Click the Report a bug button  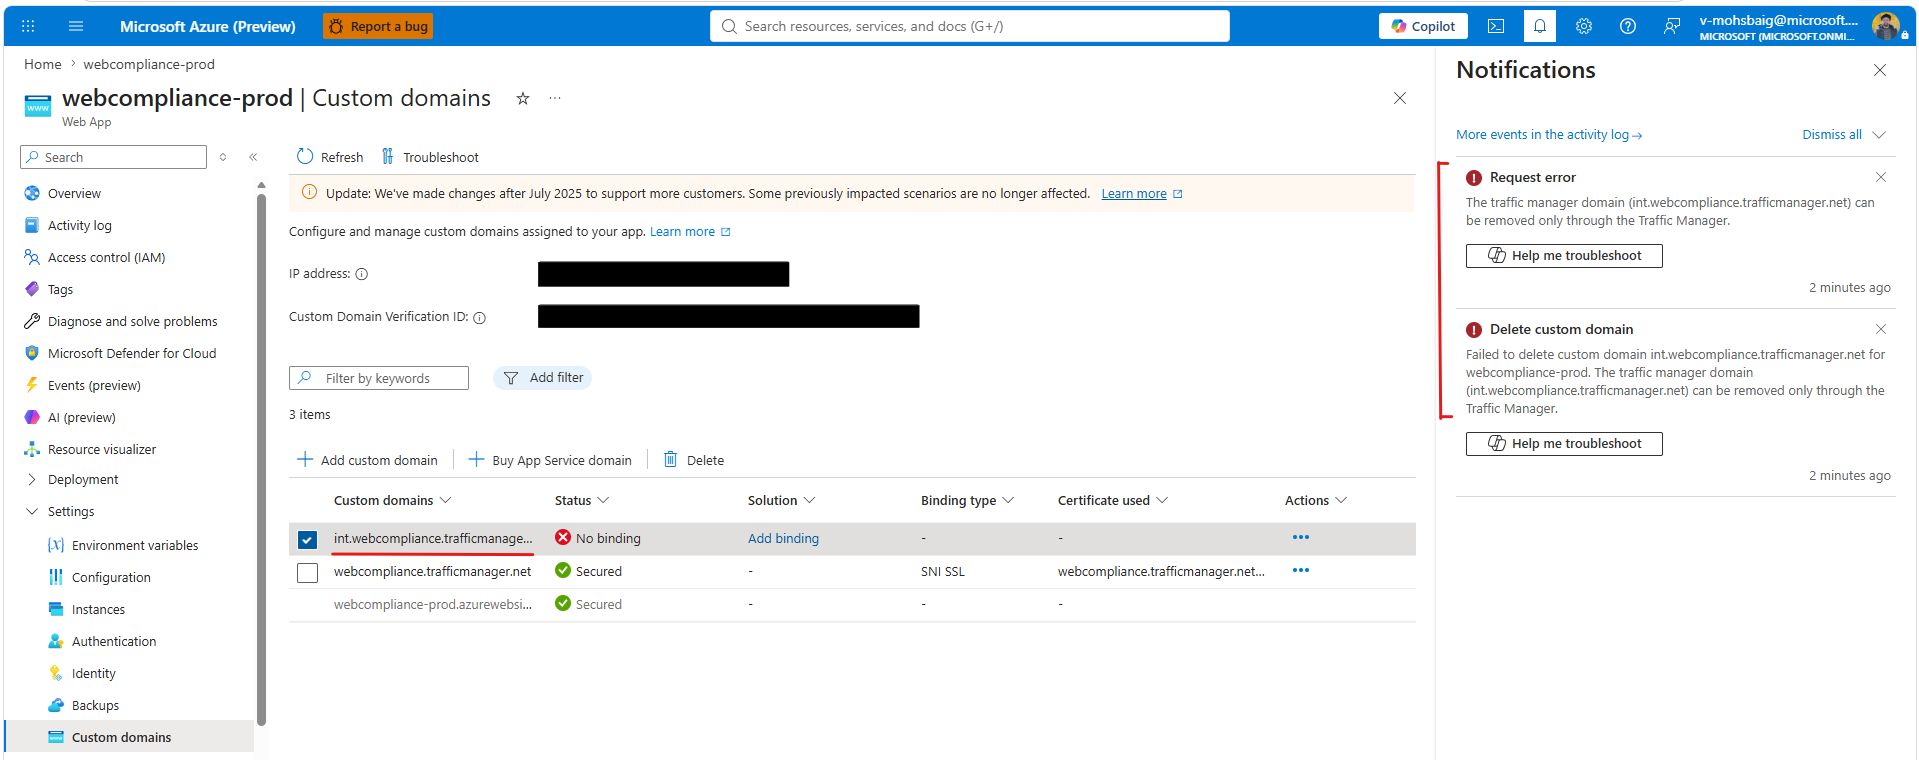378,27
